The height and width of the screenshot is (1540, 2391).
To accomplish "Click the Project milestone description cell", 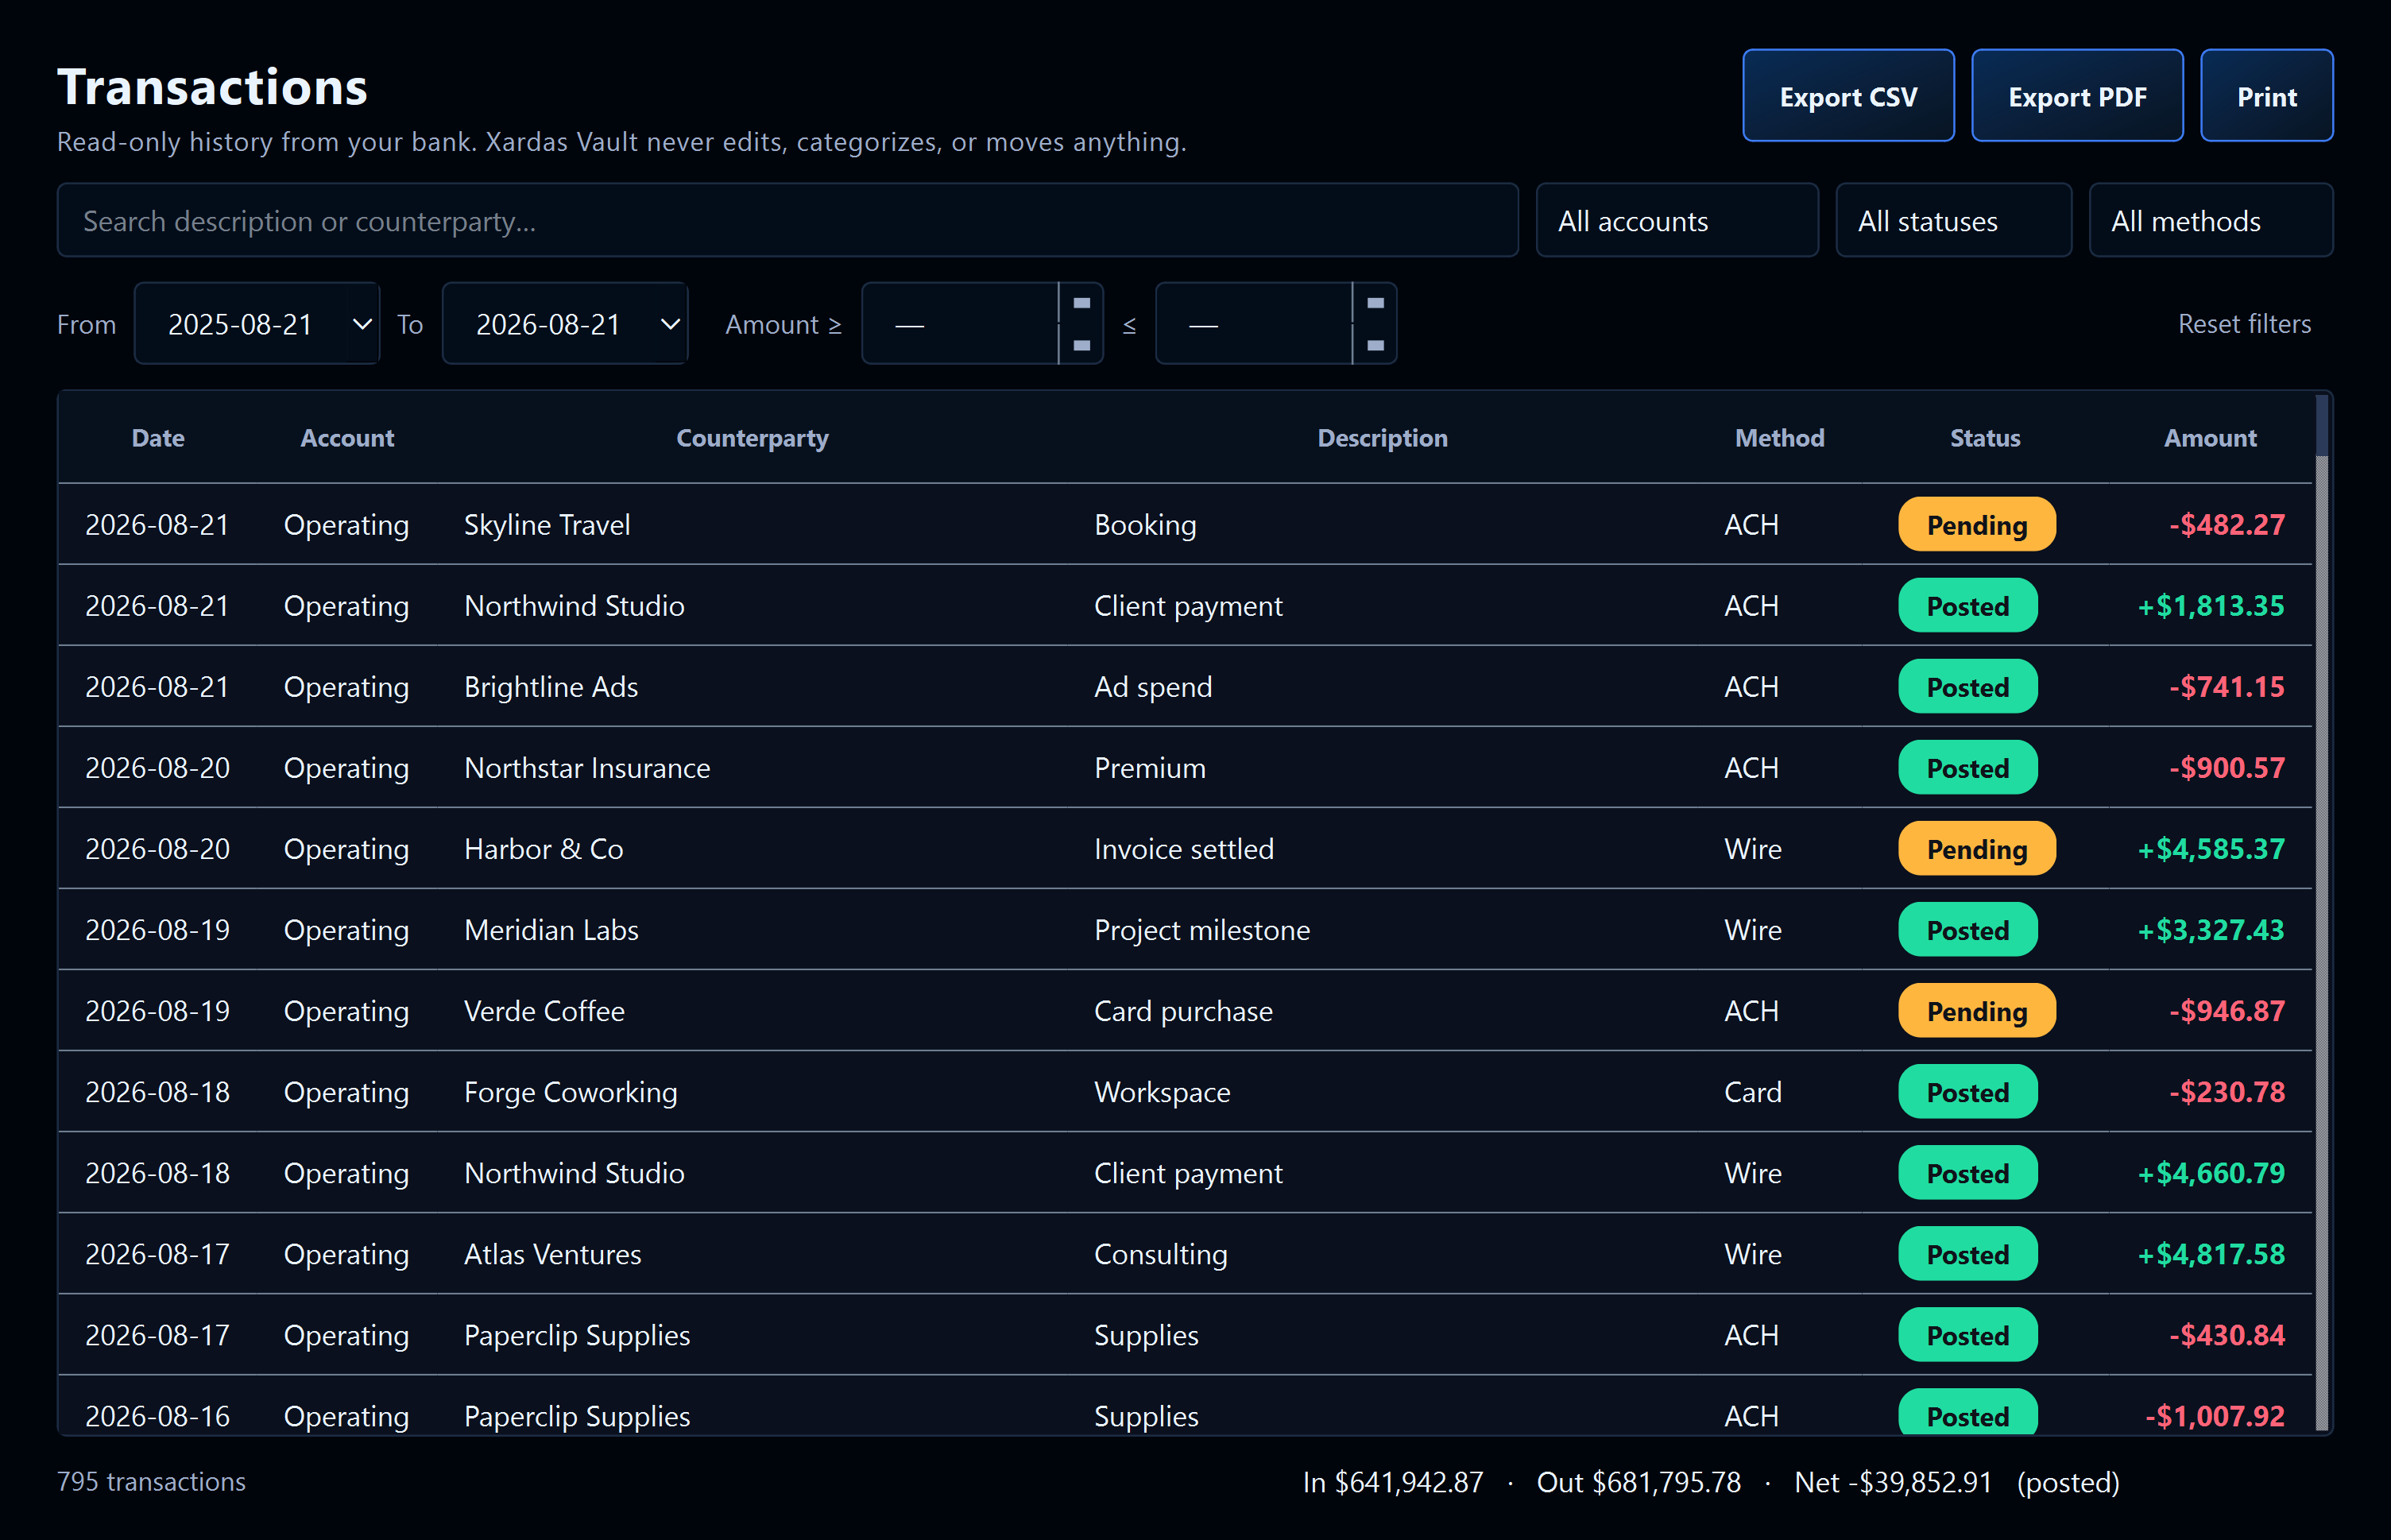I will click(1382, 930).
